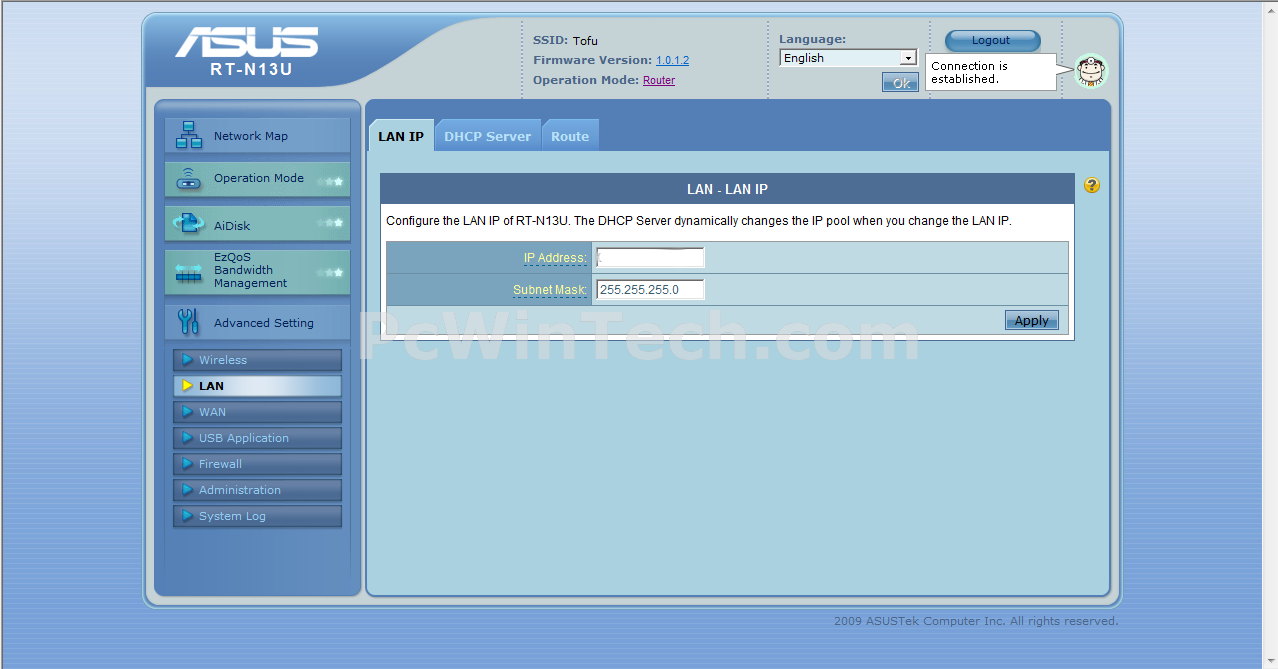Click the arrow beside Firewall
The width and height of the screenshot is (1278, 669).
point(187,464)
